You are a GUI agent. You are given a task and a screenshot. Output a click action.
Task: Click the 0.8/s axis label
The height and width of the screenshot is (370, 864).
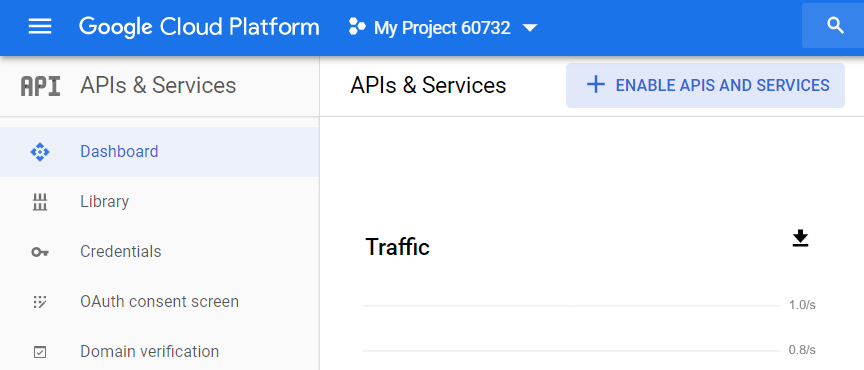pos(802,350)
